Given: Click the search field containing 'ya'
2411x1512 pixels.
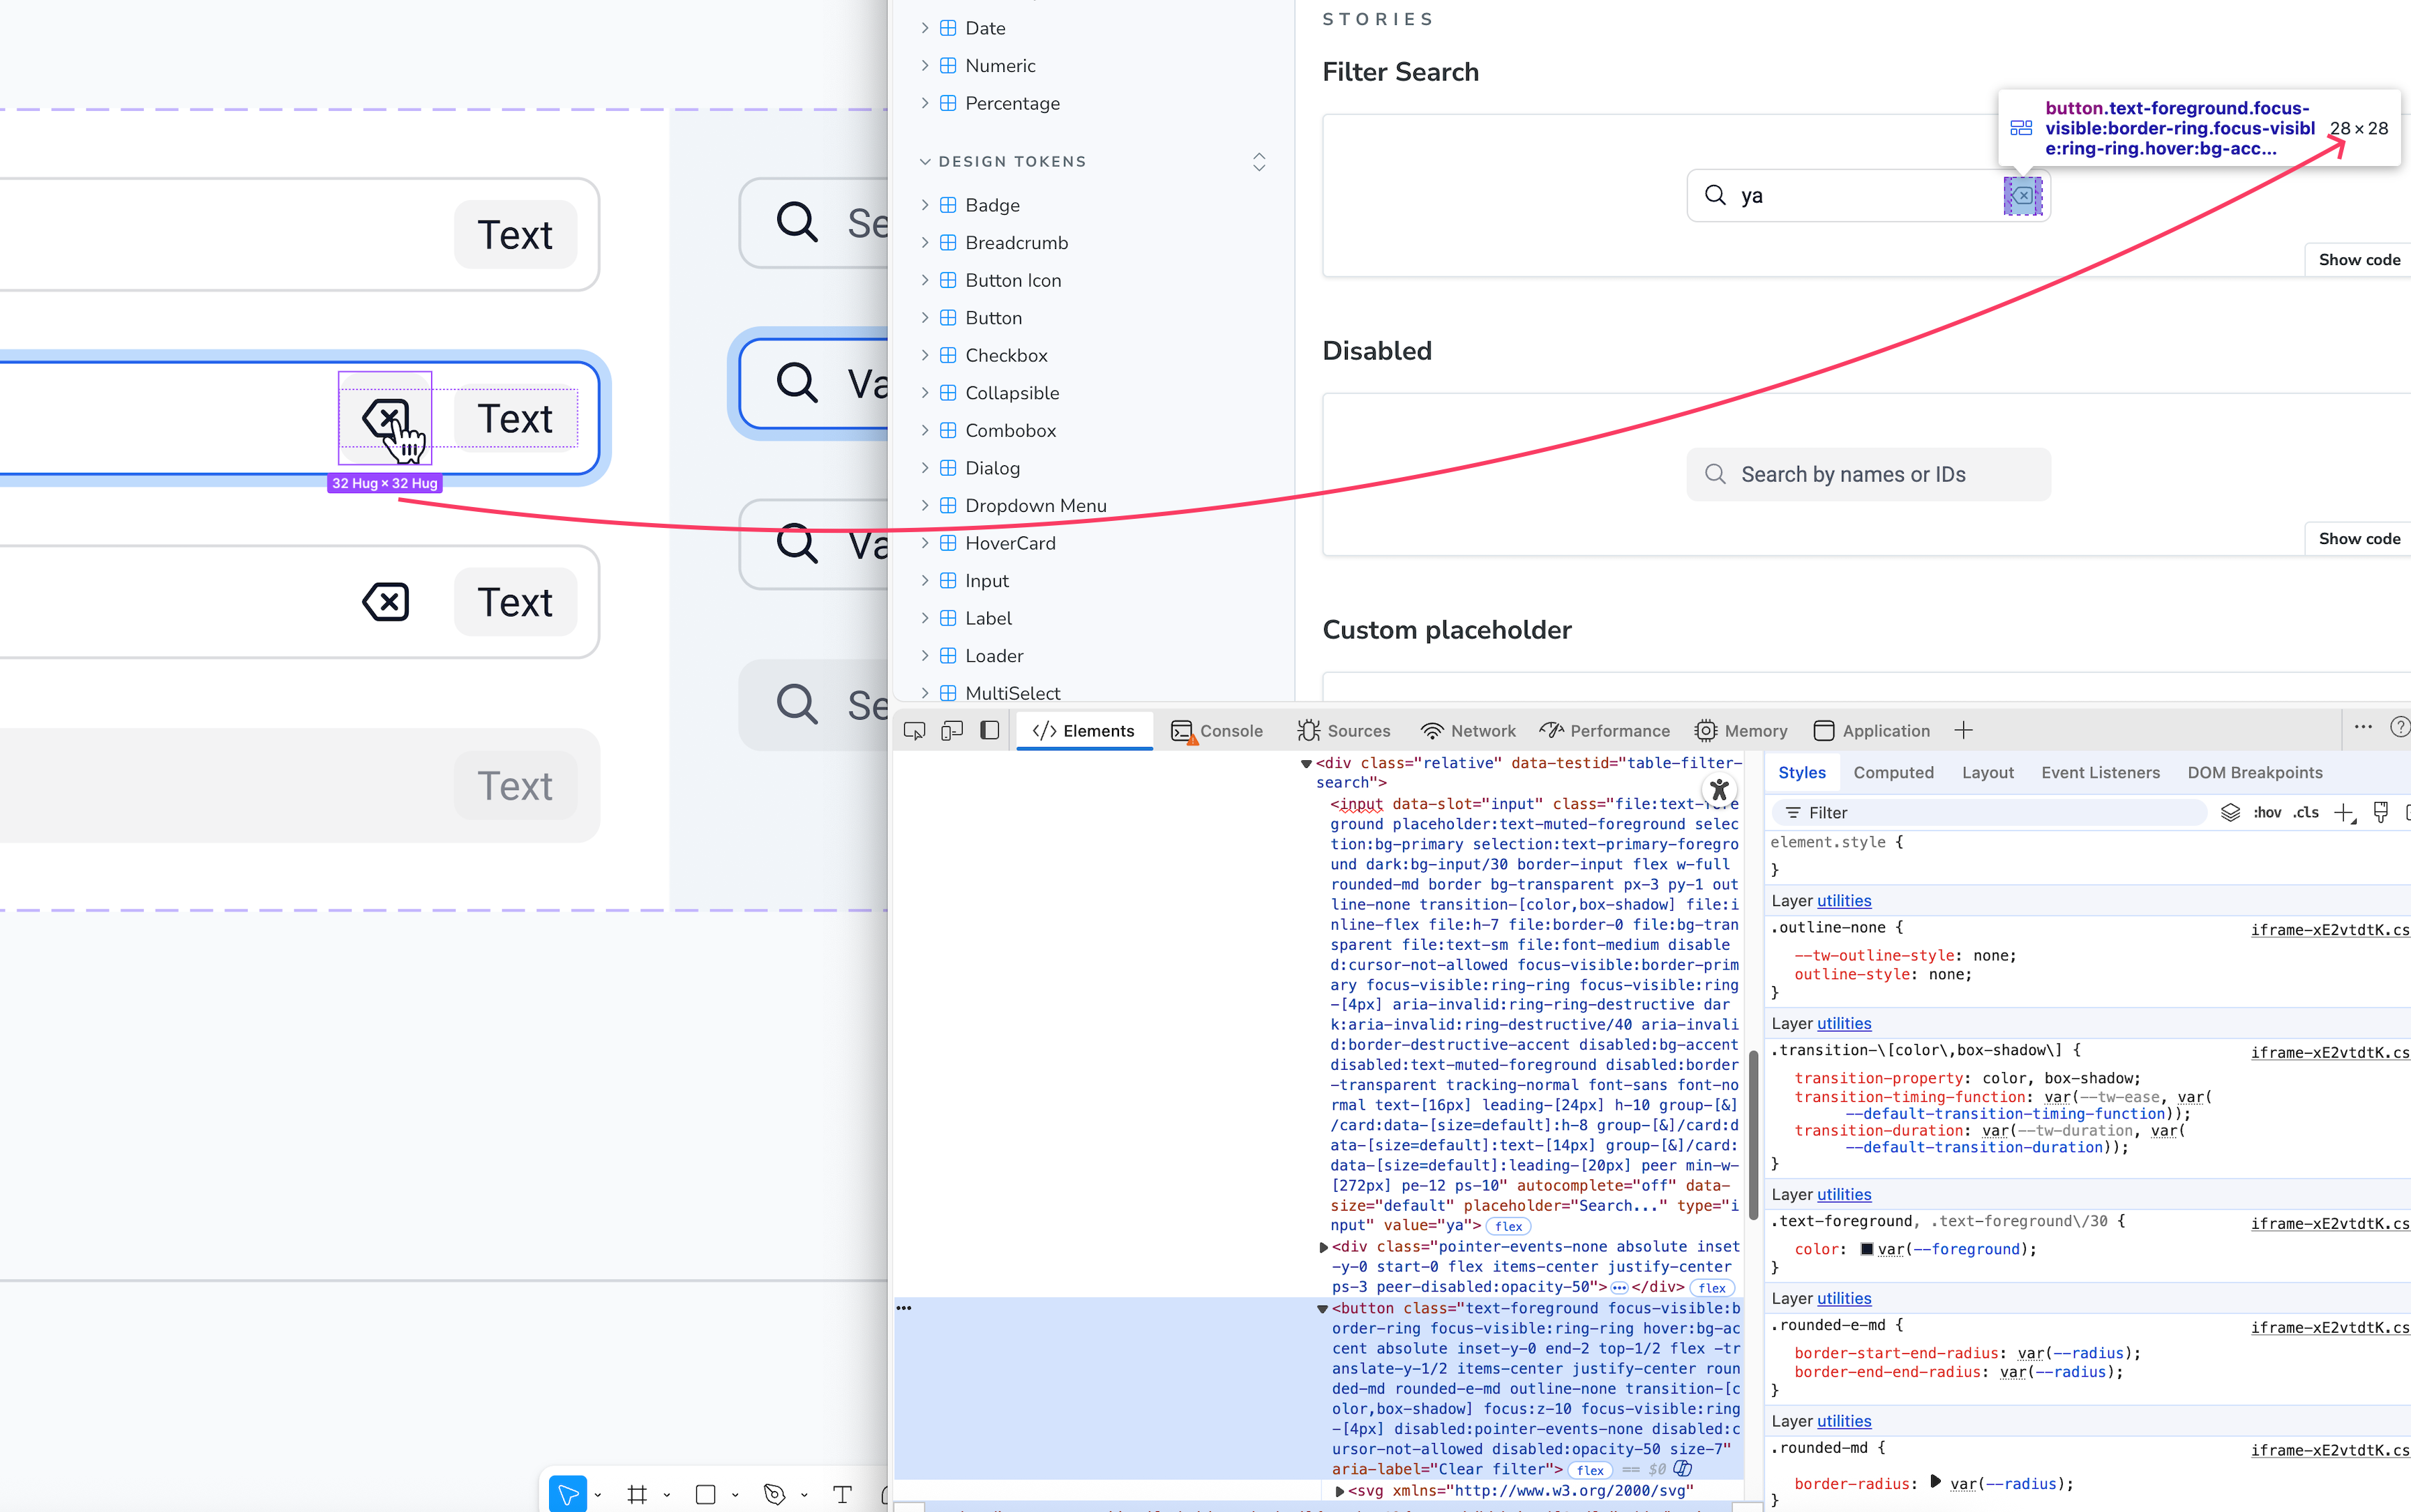Looking at the screenshot, I should tap(1867, 195).
